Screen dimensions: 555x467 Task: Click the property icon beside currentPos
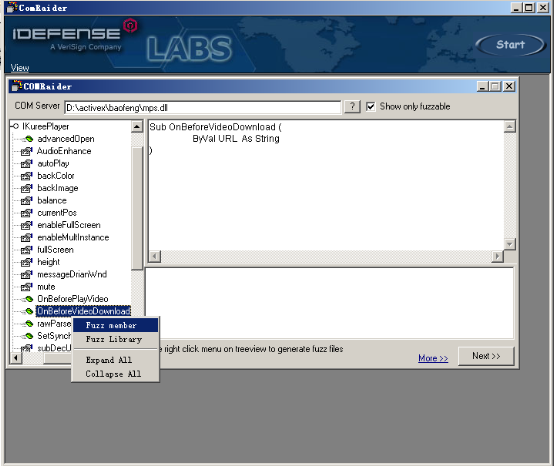26,213
